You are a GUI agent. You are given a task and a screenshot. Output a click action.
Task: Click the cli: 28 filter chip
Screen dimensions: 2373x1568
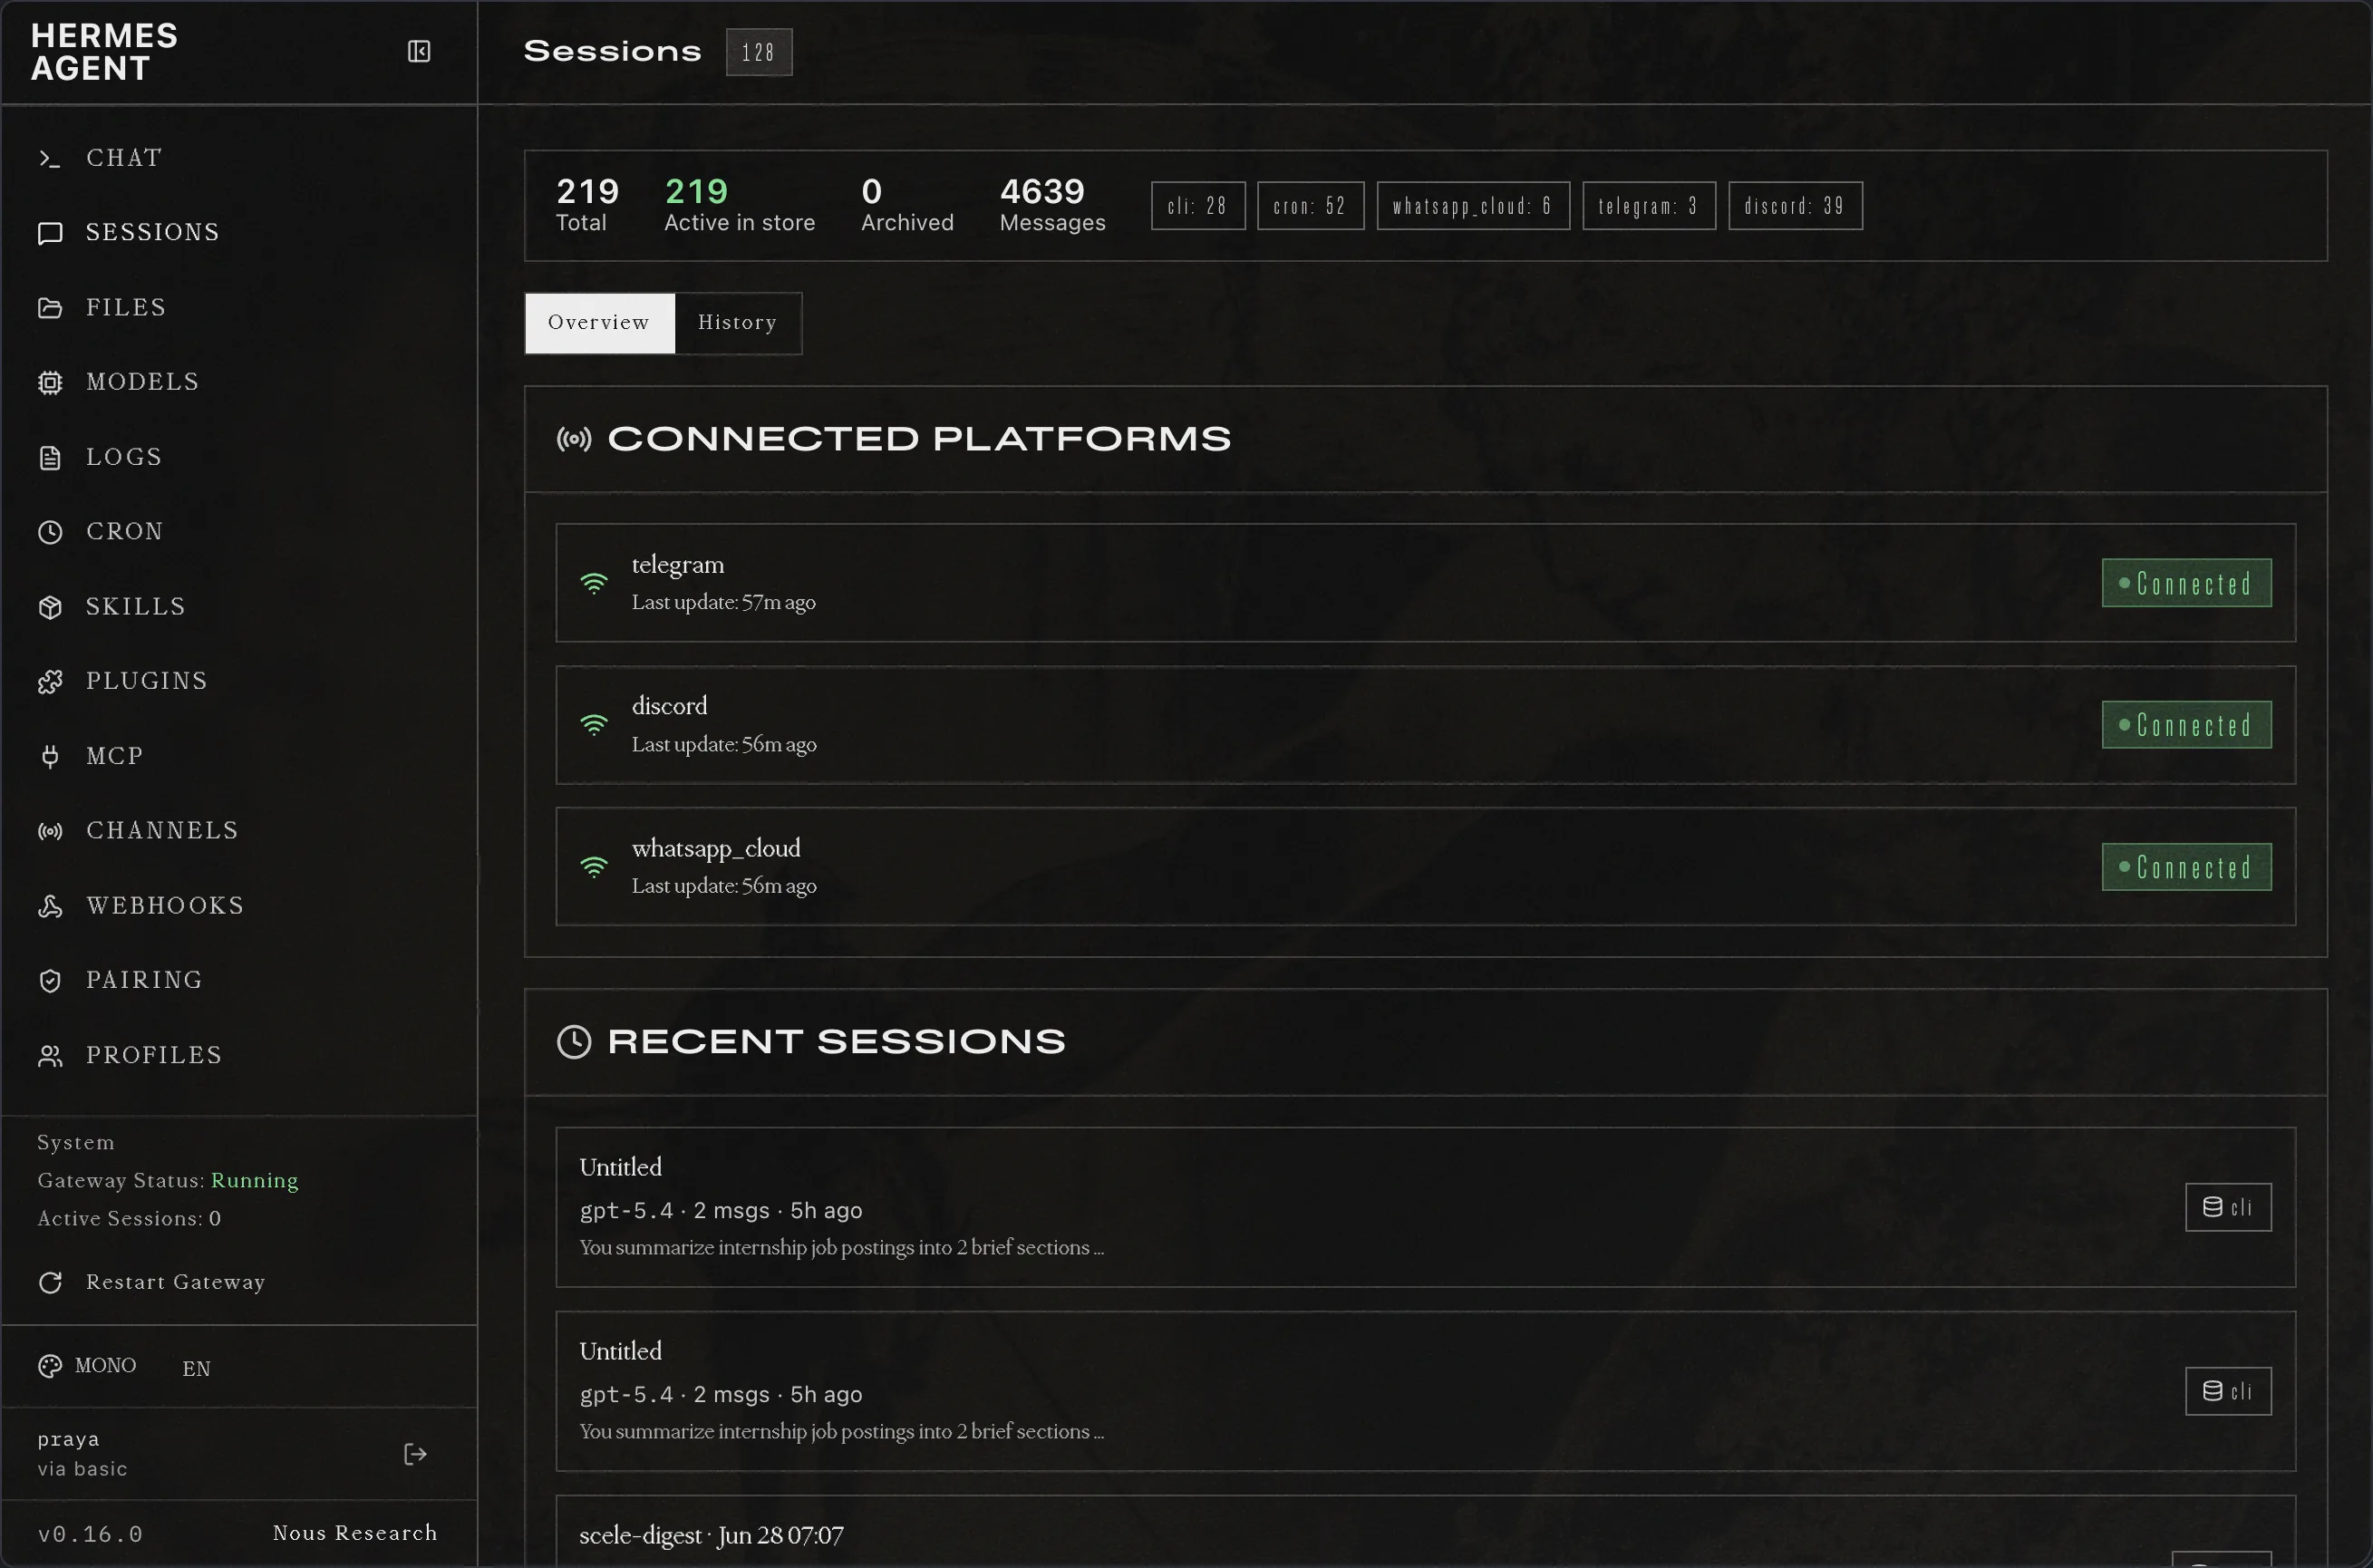click(1197, 206)
